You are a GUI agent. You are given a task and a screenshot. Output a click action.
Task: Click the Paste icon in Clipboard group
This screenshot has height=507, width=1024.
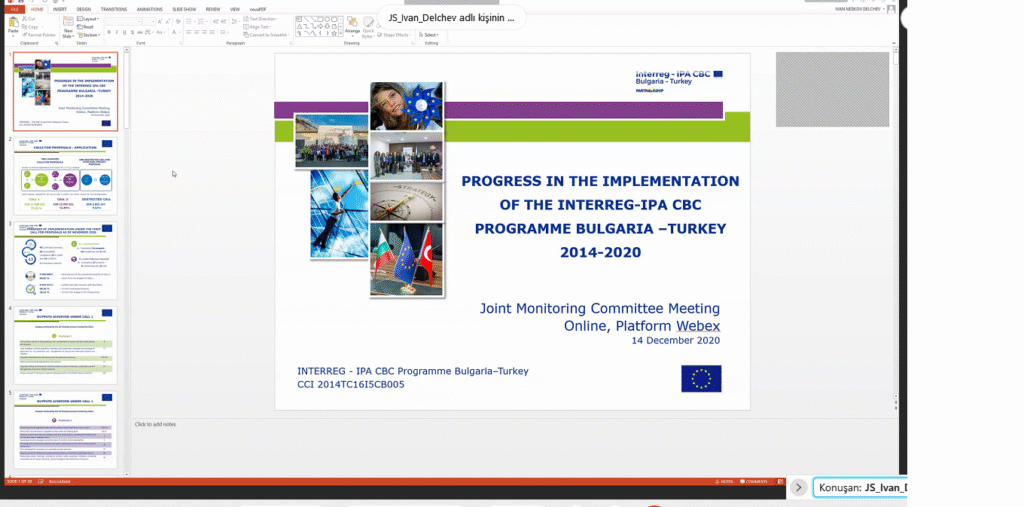[13, 27]
